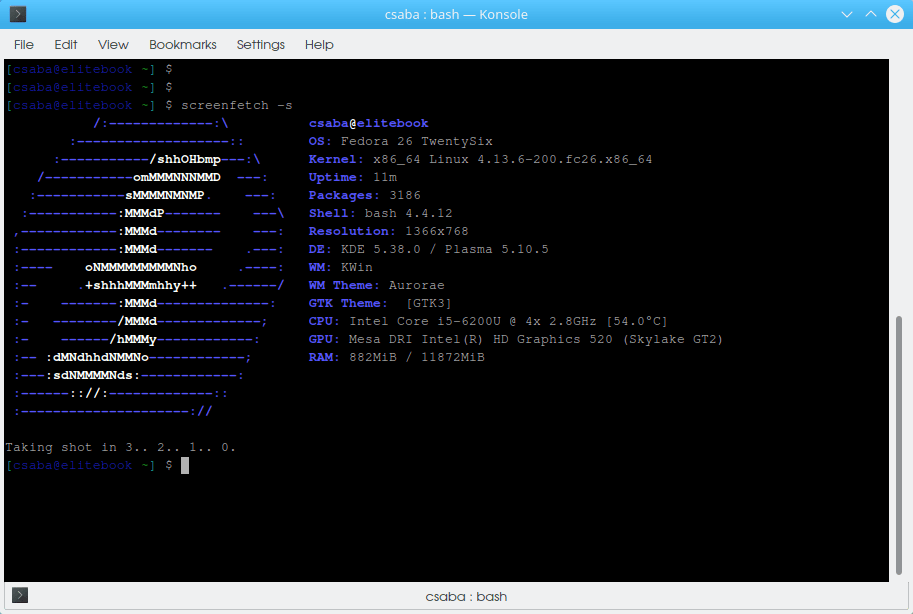Click the Shell value 'bash 4.4.12'
913x614 pixels.
click(x=408, y=213)
